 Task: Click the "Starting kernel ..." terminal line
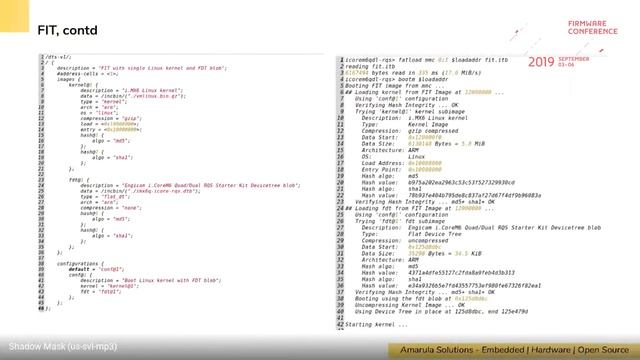tap(376, 324)
